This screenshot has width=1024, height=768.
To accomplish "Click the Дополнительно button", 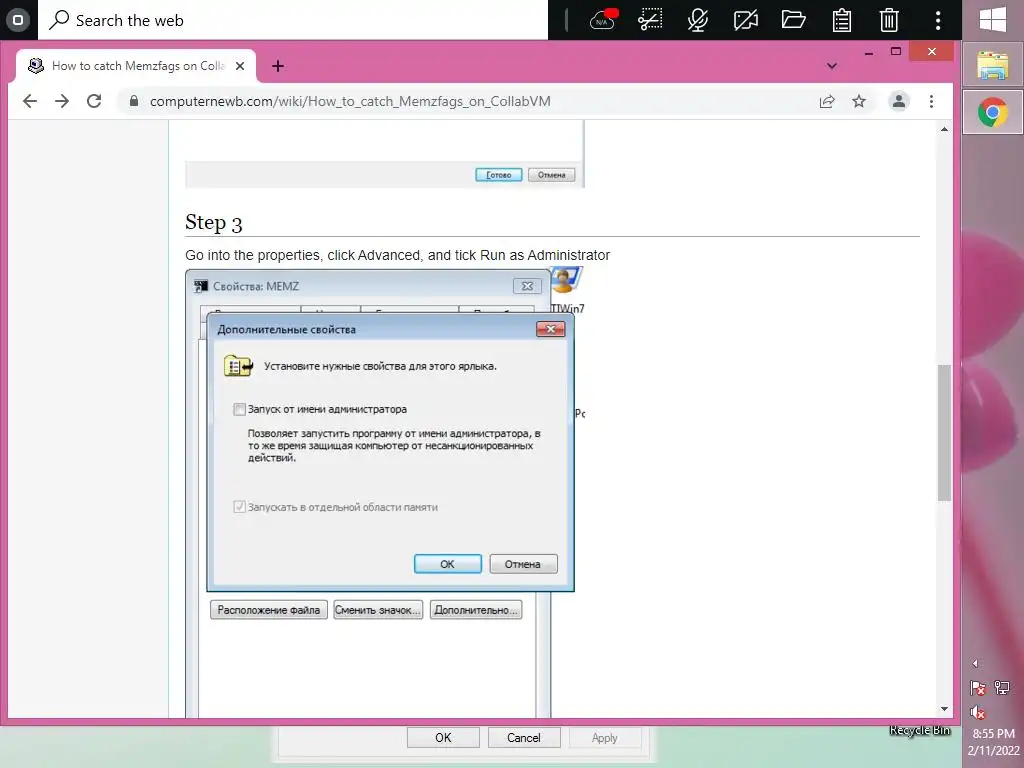I will coord(475,610).
